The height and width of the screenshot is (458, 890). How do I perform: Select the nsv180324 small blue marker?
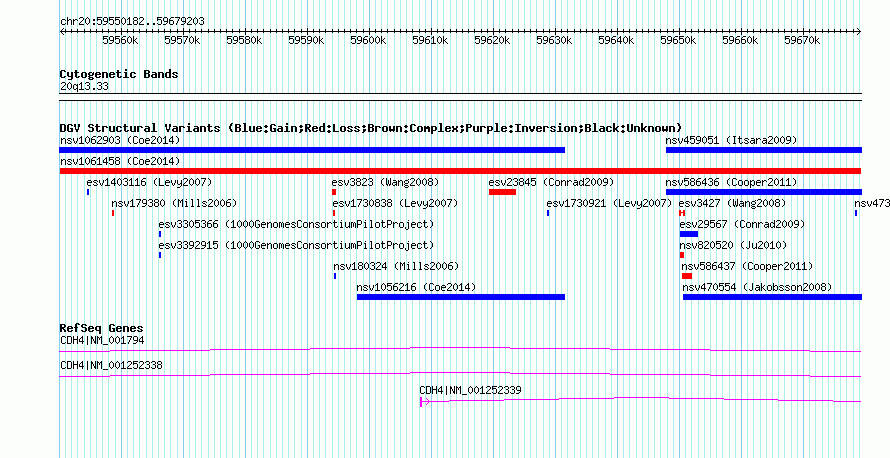point(335,276)
